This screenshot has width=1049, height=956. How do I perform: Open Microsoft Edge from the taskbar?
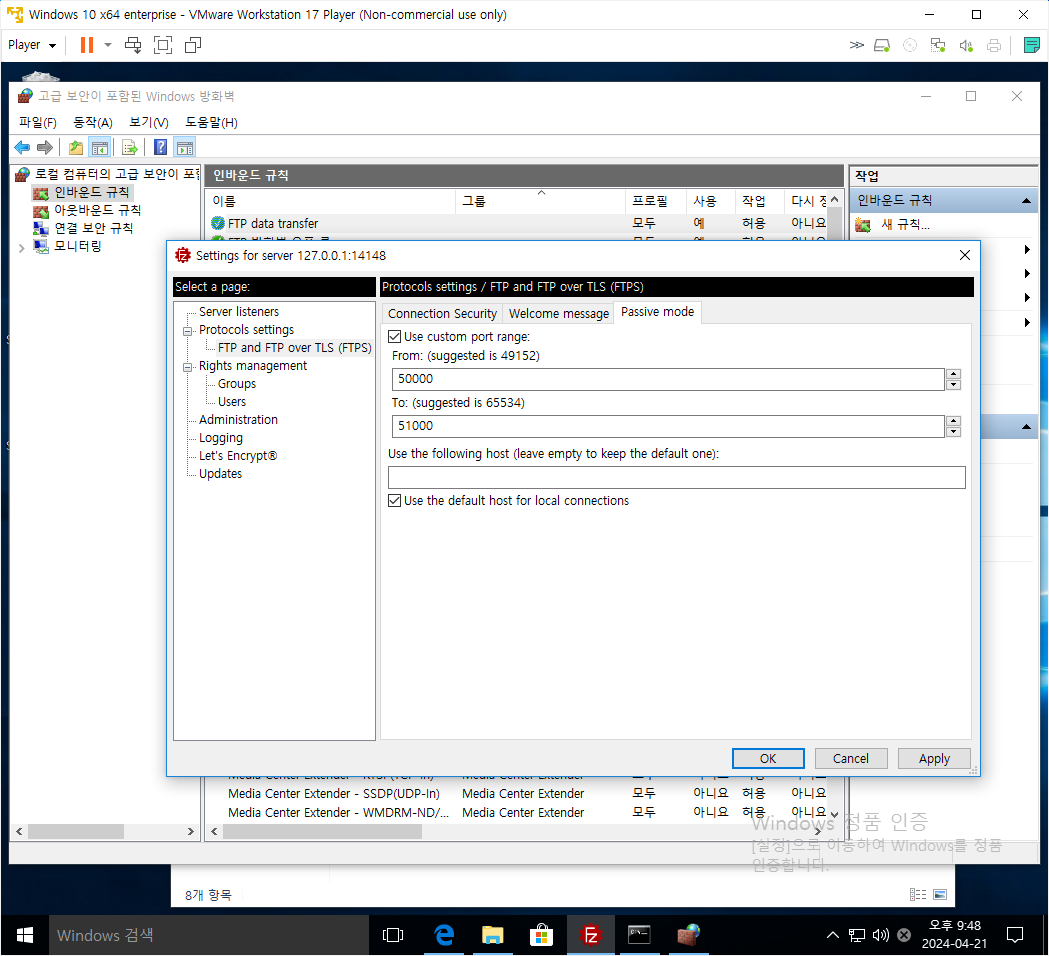(444, 935)
